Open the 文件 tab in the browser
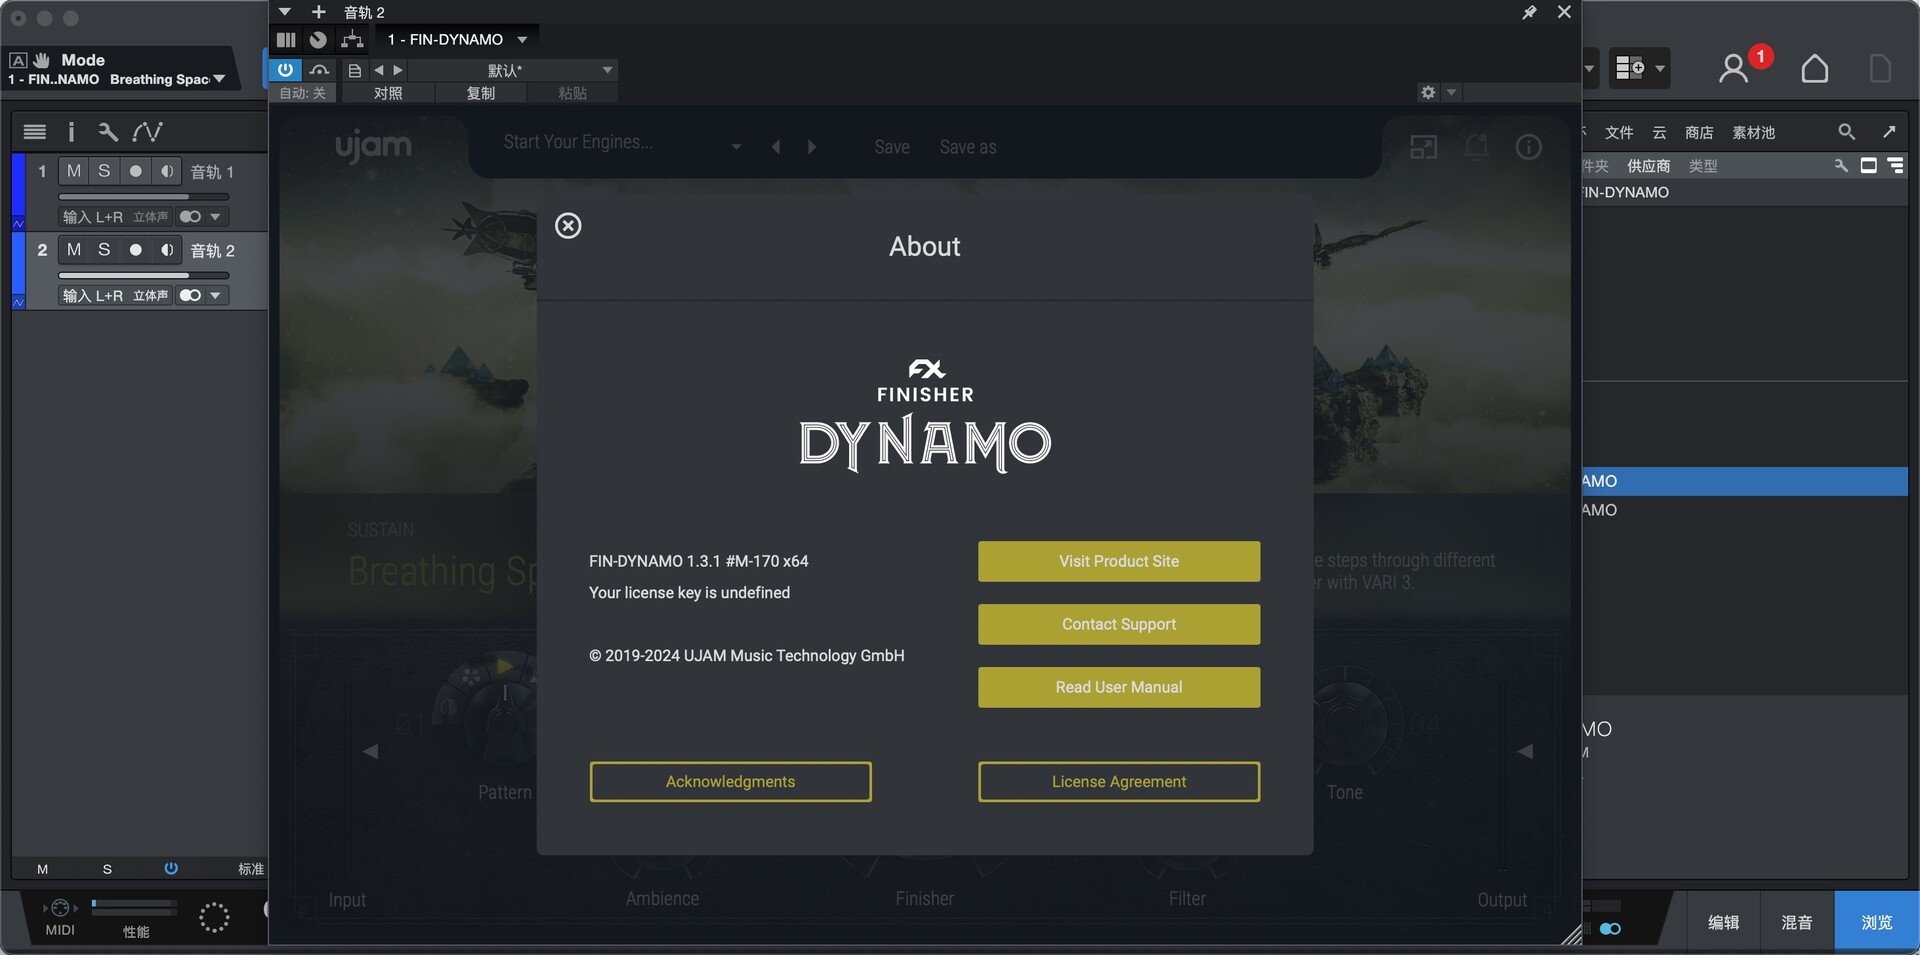 point(1619,133)
